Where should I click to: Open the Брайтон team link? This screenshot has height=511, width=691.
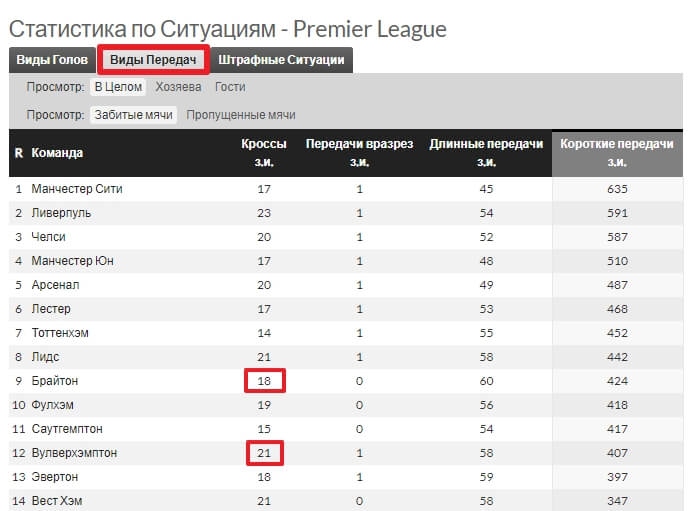[55, 381]
